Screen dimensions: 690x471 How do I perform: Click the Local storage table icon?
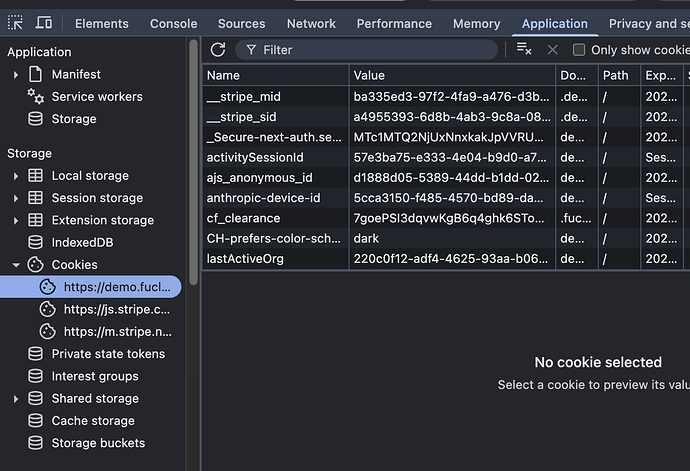tap(36, 175)
